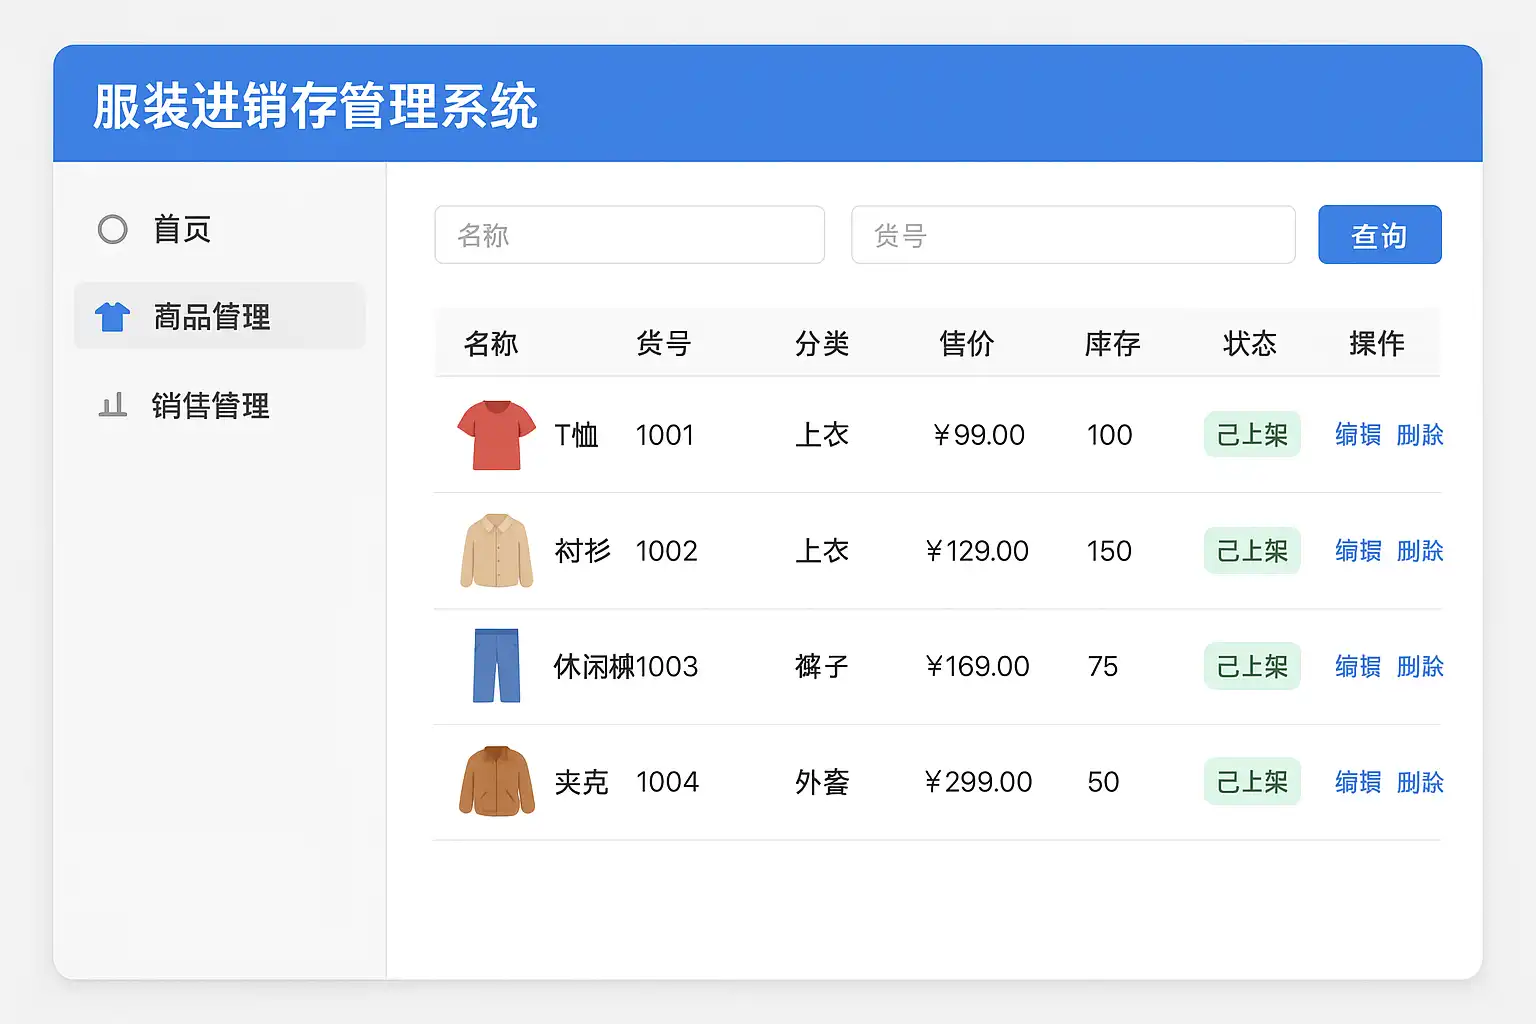Image resolution: width=1536 pixels, height=1024 pixels.
Task: Click the price ¥129.00 cell
Action: (977, 551)
